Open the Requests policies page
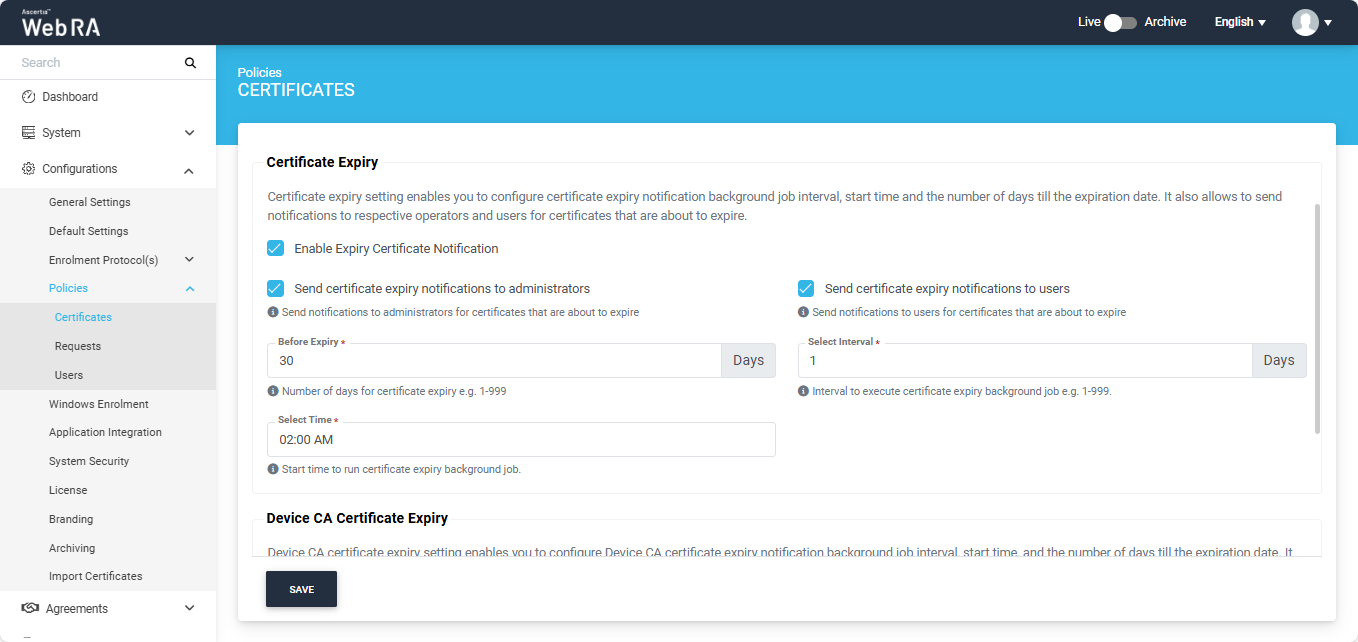This screenshot has width=1358, height=642. (x=78, y=346)
